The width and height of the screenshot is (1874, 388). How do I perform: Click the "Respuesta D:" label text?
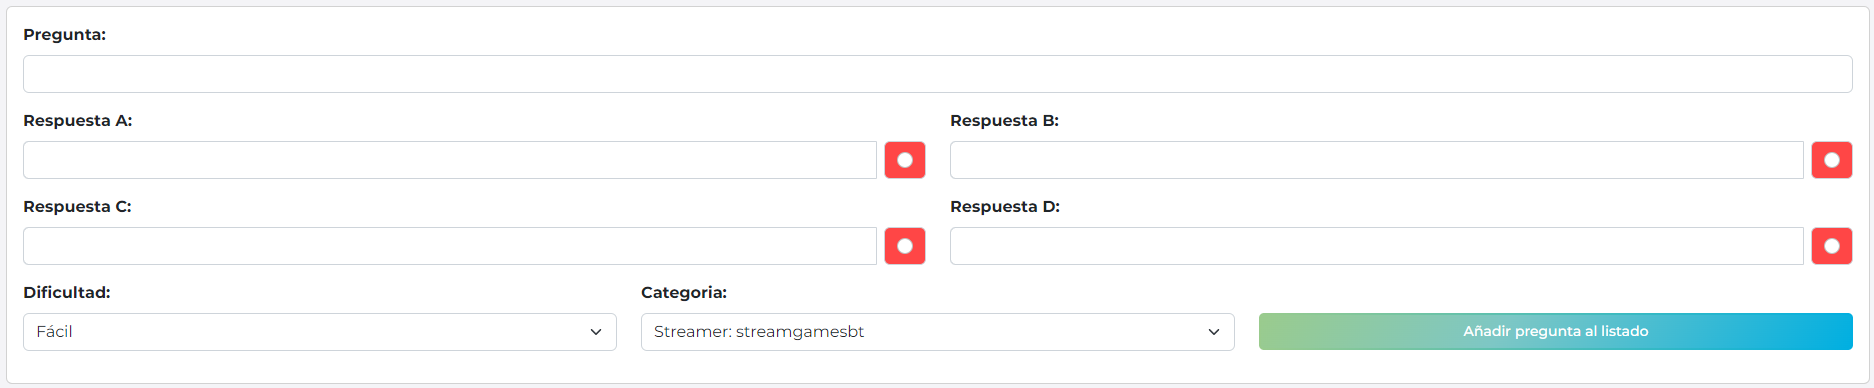pyautogui.click(x=1005, y=207)
